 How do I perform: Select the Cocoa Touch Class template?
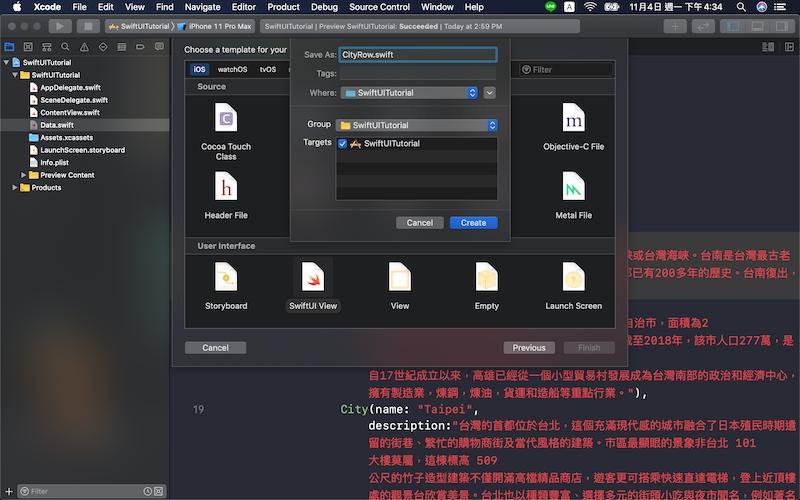point(226,131)
